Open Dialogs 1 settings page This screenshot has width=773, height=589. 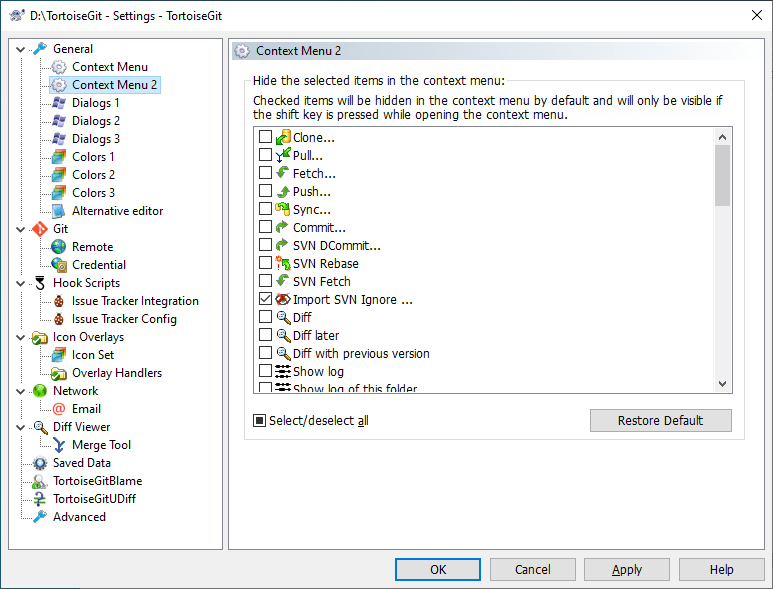[95, 103]
